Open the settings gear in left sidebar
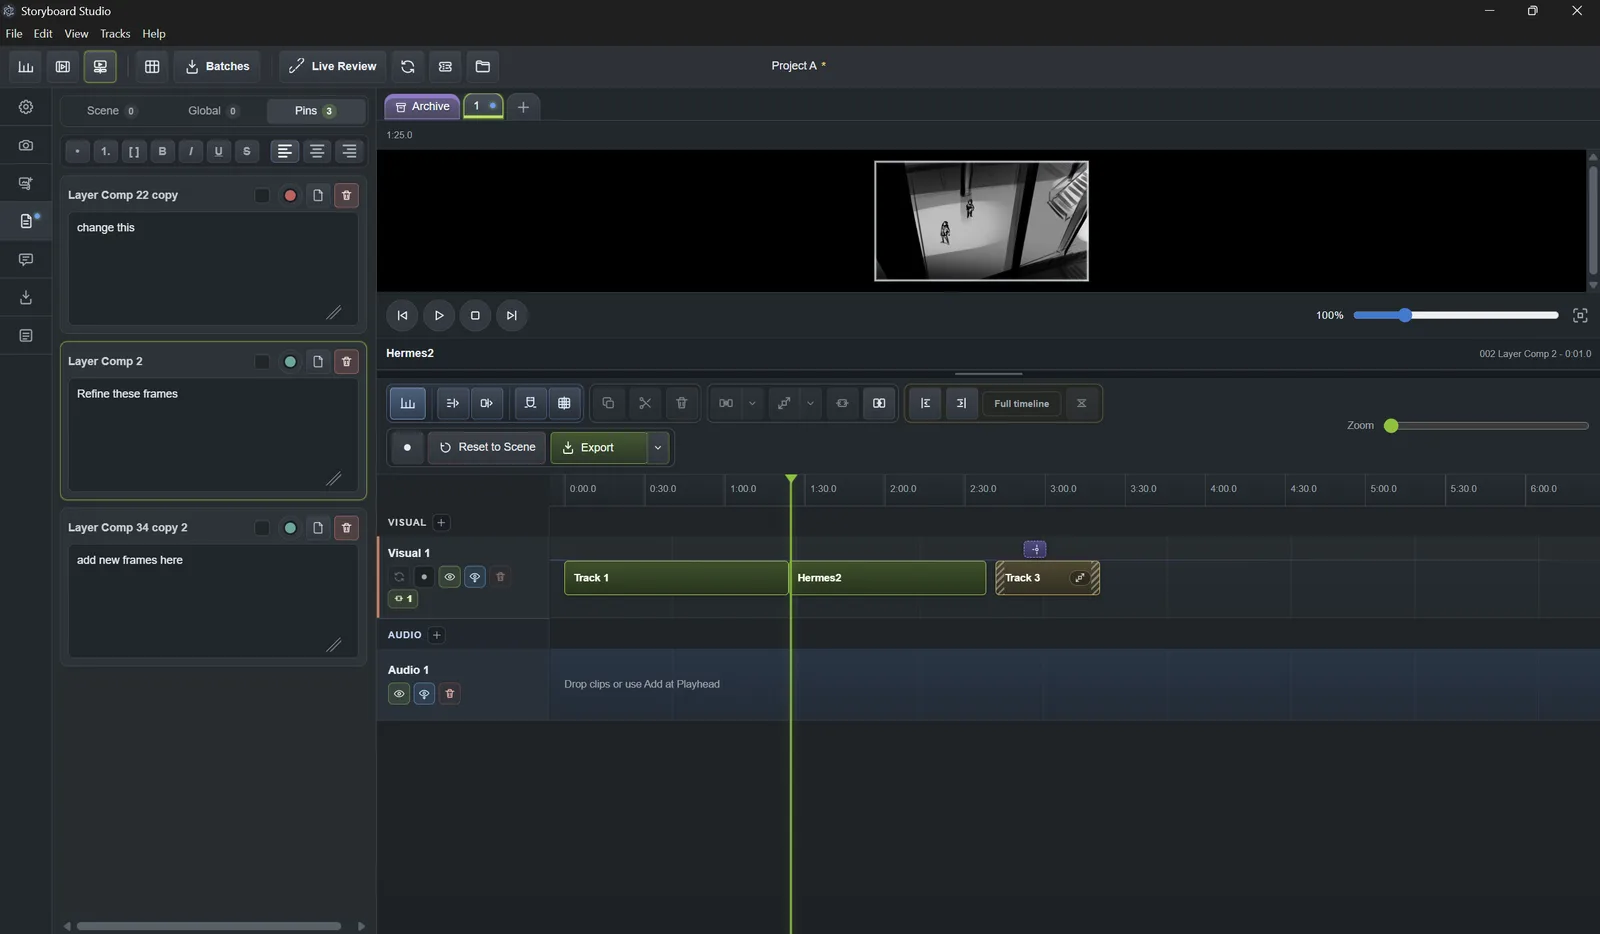 pos(26,107)
